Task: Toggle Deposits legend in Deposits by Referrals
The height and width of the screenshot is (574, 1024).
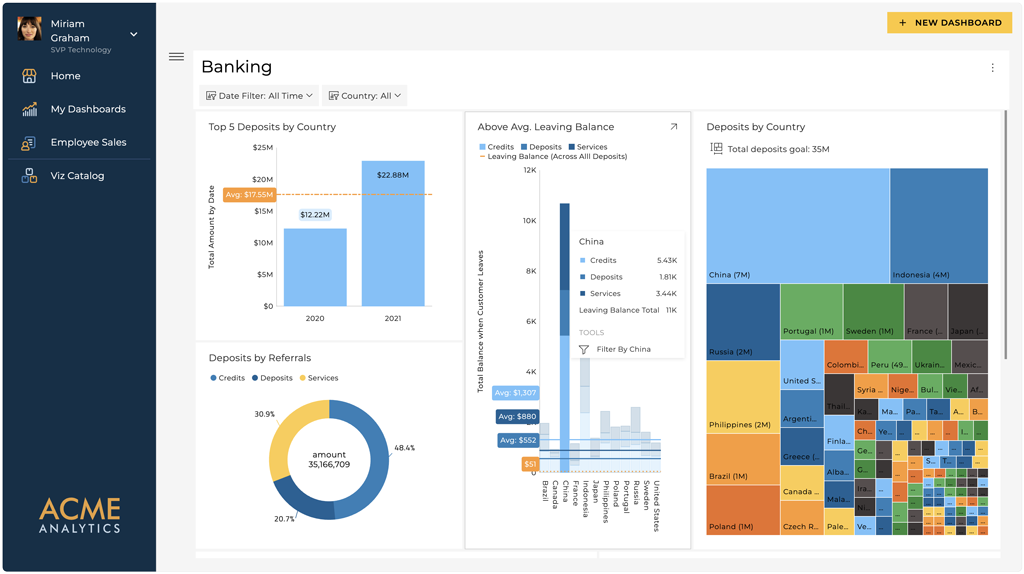Action: point(272,378)
